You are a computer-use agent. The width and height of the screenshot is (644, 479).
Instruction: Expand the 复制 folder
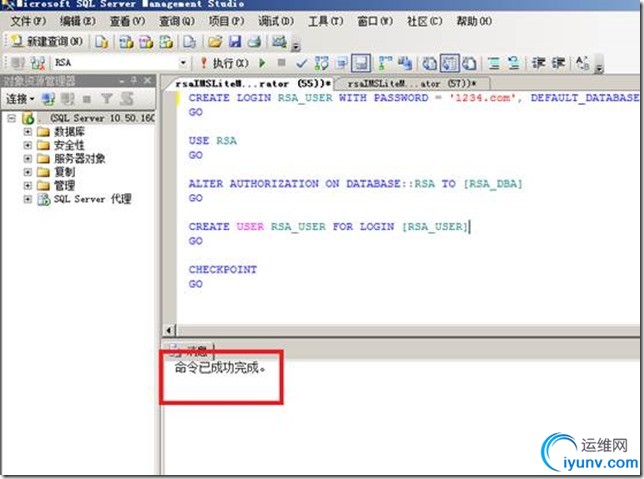tap(28, 172)
